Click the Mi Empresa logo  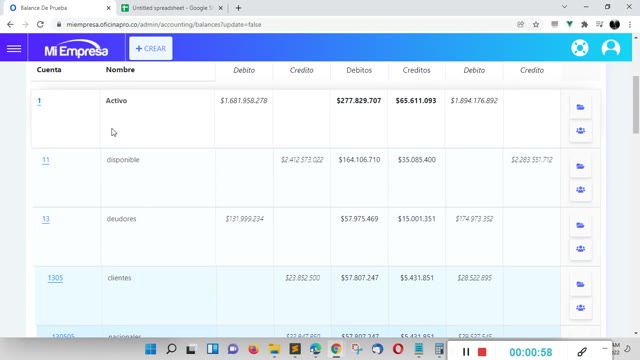point(76,49)
